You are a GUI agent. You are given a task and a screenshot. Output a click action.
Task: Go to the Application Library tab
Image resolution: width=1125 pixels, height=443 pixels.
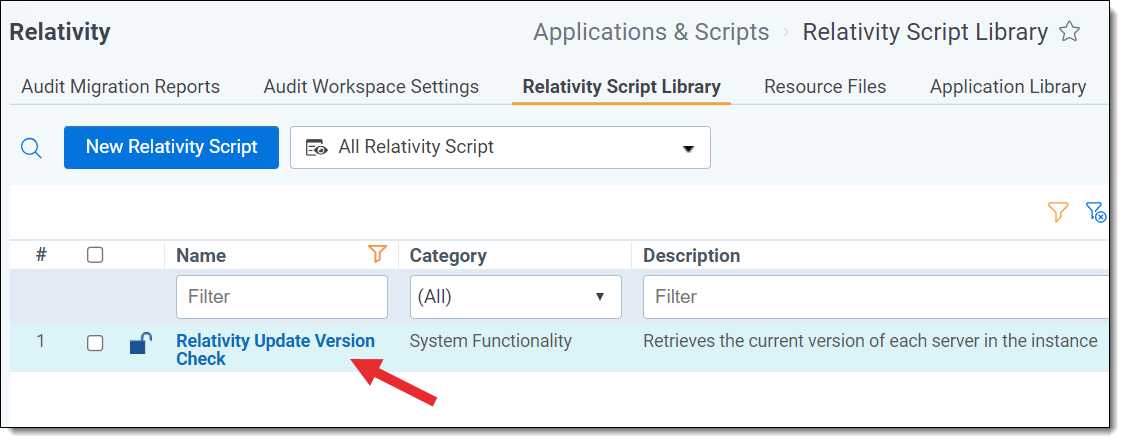pyautogui.click(x=1007, y=87)
